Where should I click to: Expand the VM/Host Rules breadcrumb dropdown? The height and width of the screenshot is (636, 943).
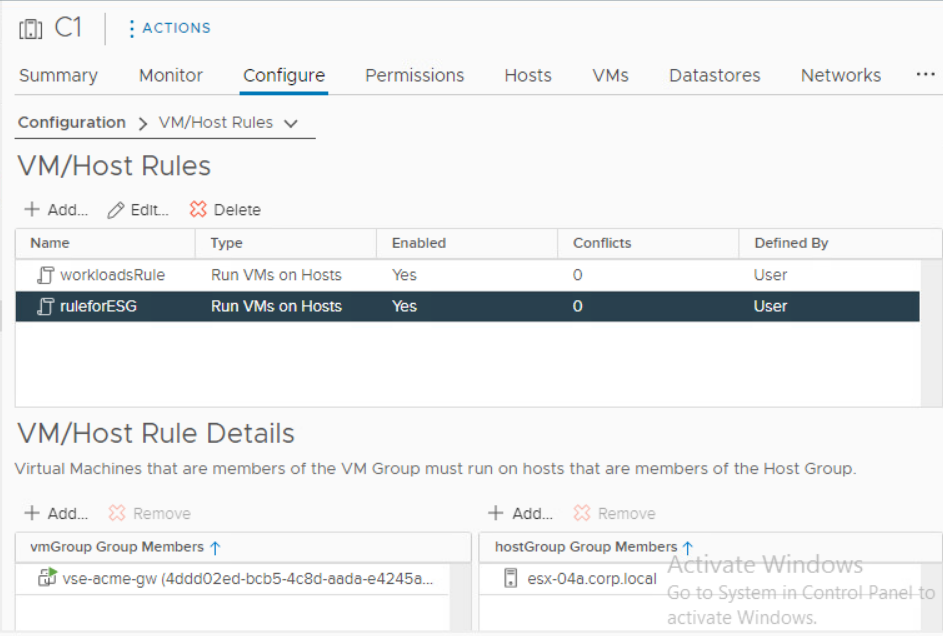click(291, 123)
